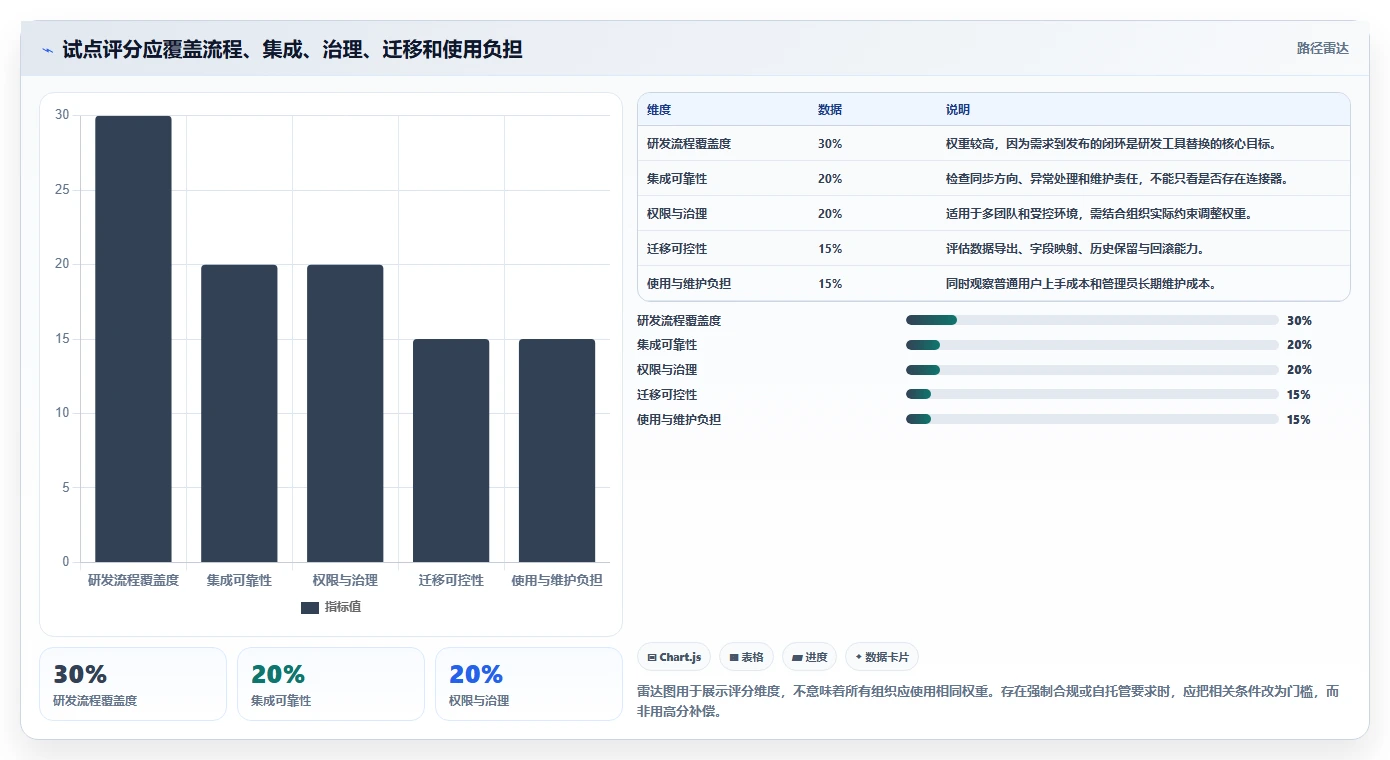This screenshot has height=760, width=1390.
Task: Click the 权限与治理 x-axis label
Action: pyautogui.click(x=345, y=580)
